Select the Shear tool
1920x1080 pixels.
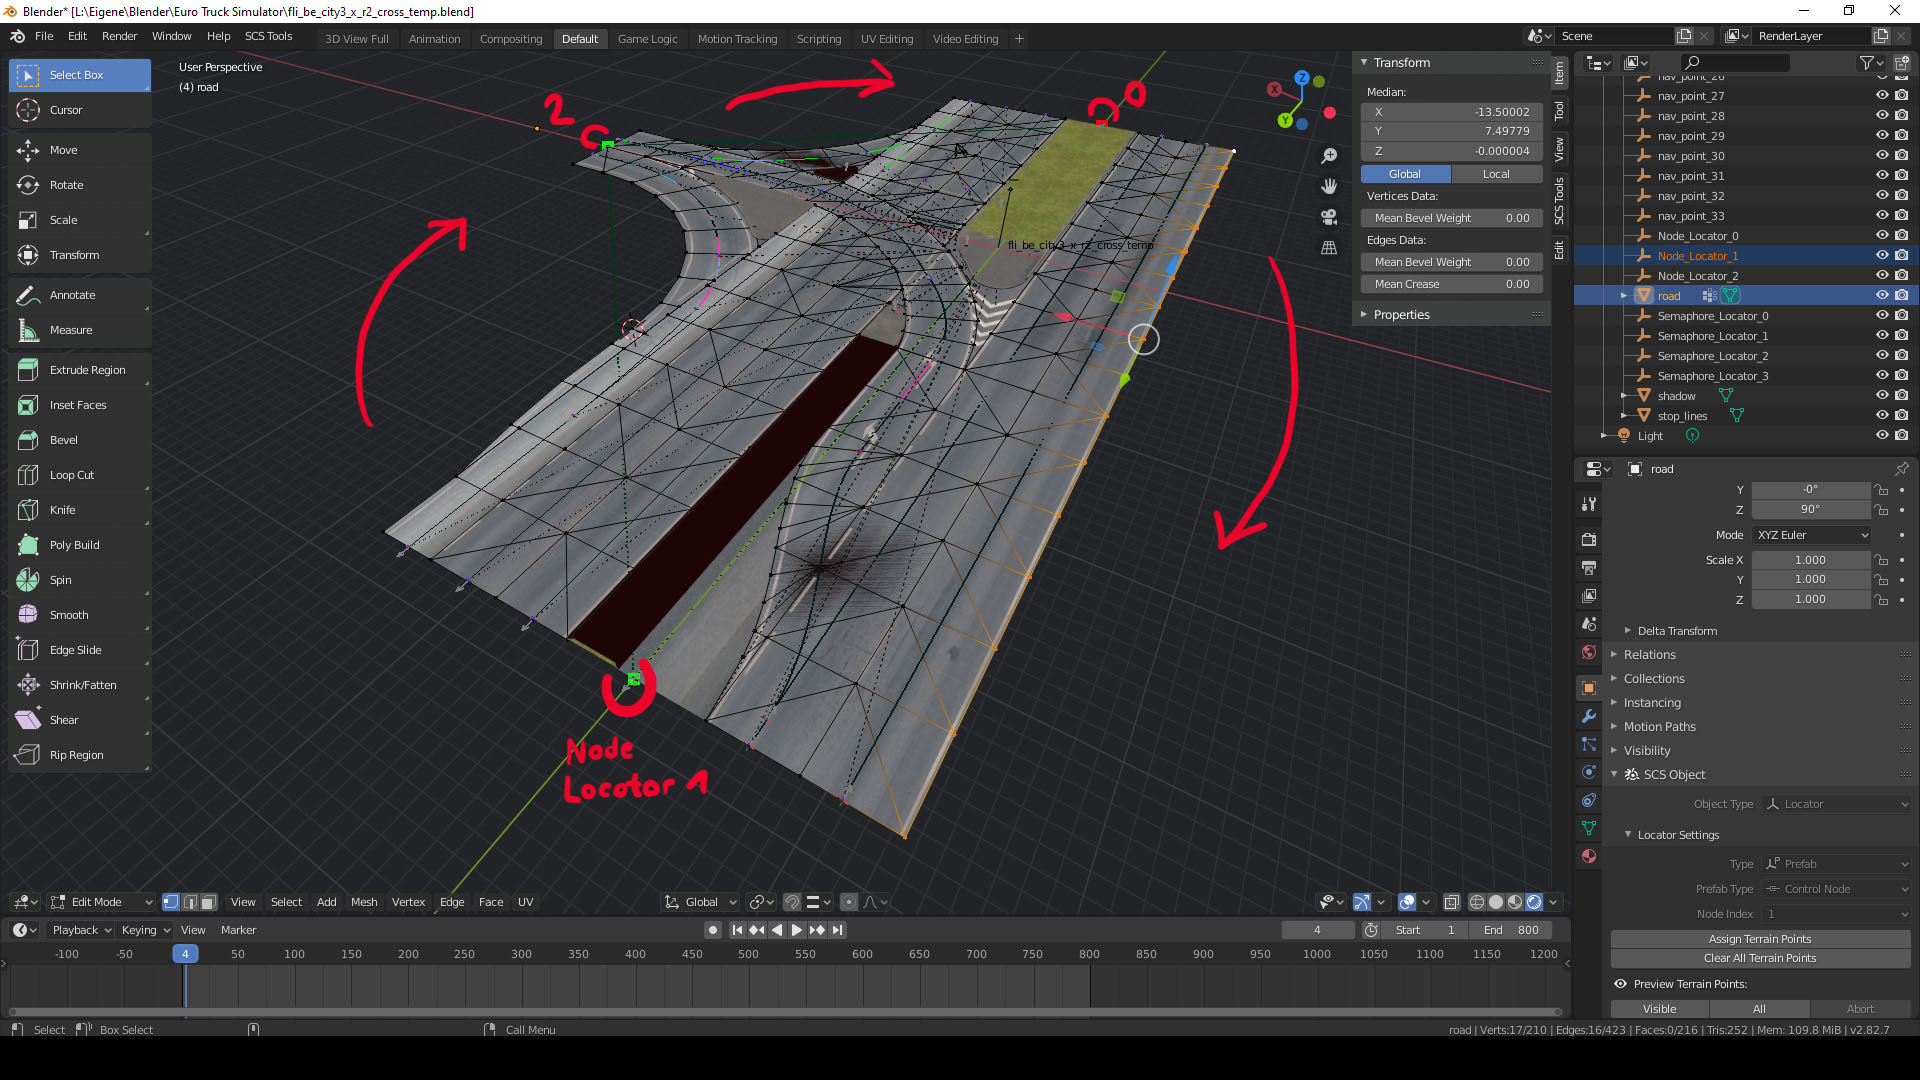(x=80, y=720)
